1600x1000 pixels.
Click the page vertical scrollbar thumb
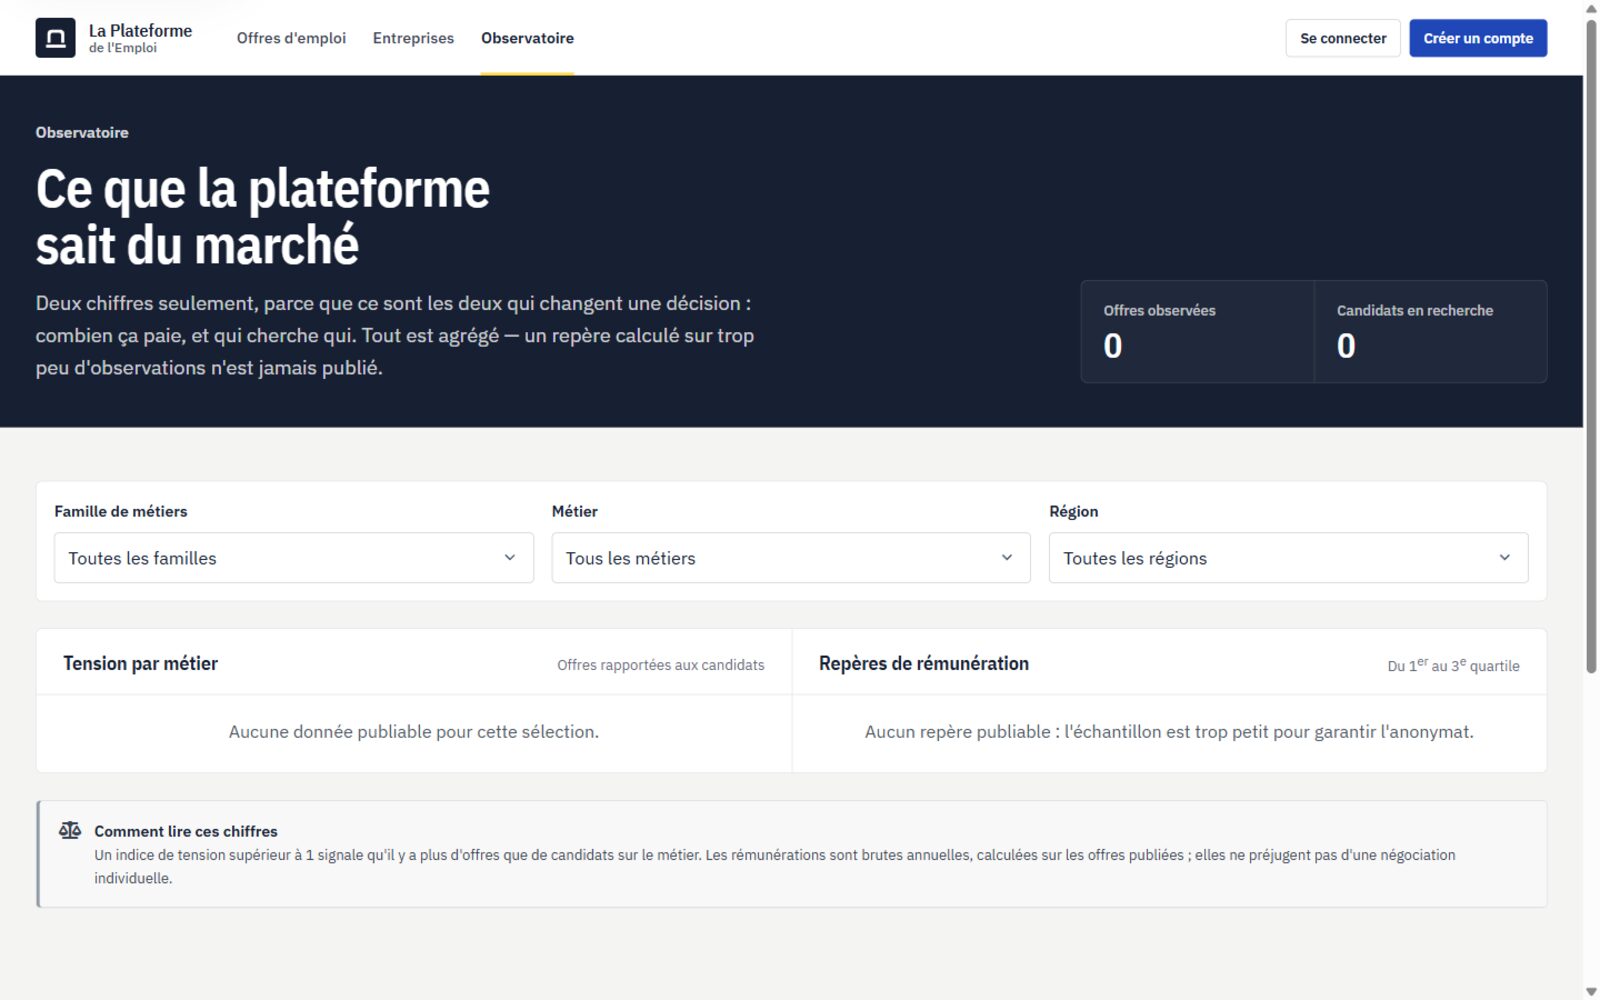point(1591,346)
